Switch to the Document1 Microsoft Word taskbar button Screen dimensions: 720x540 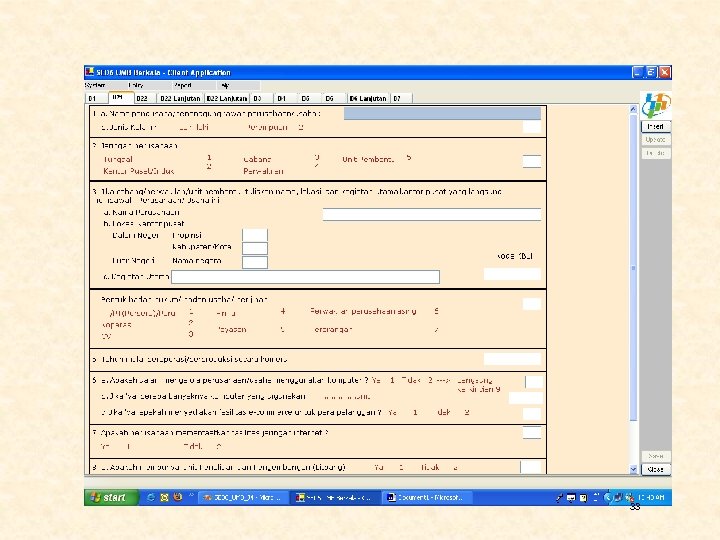pyautogui.click(x=427, y=498)
